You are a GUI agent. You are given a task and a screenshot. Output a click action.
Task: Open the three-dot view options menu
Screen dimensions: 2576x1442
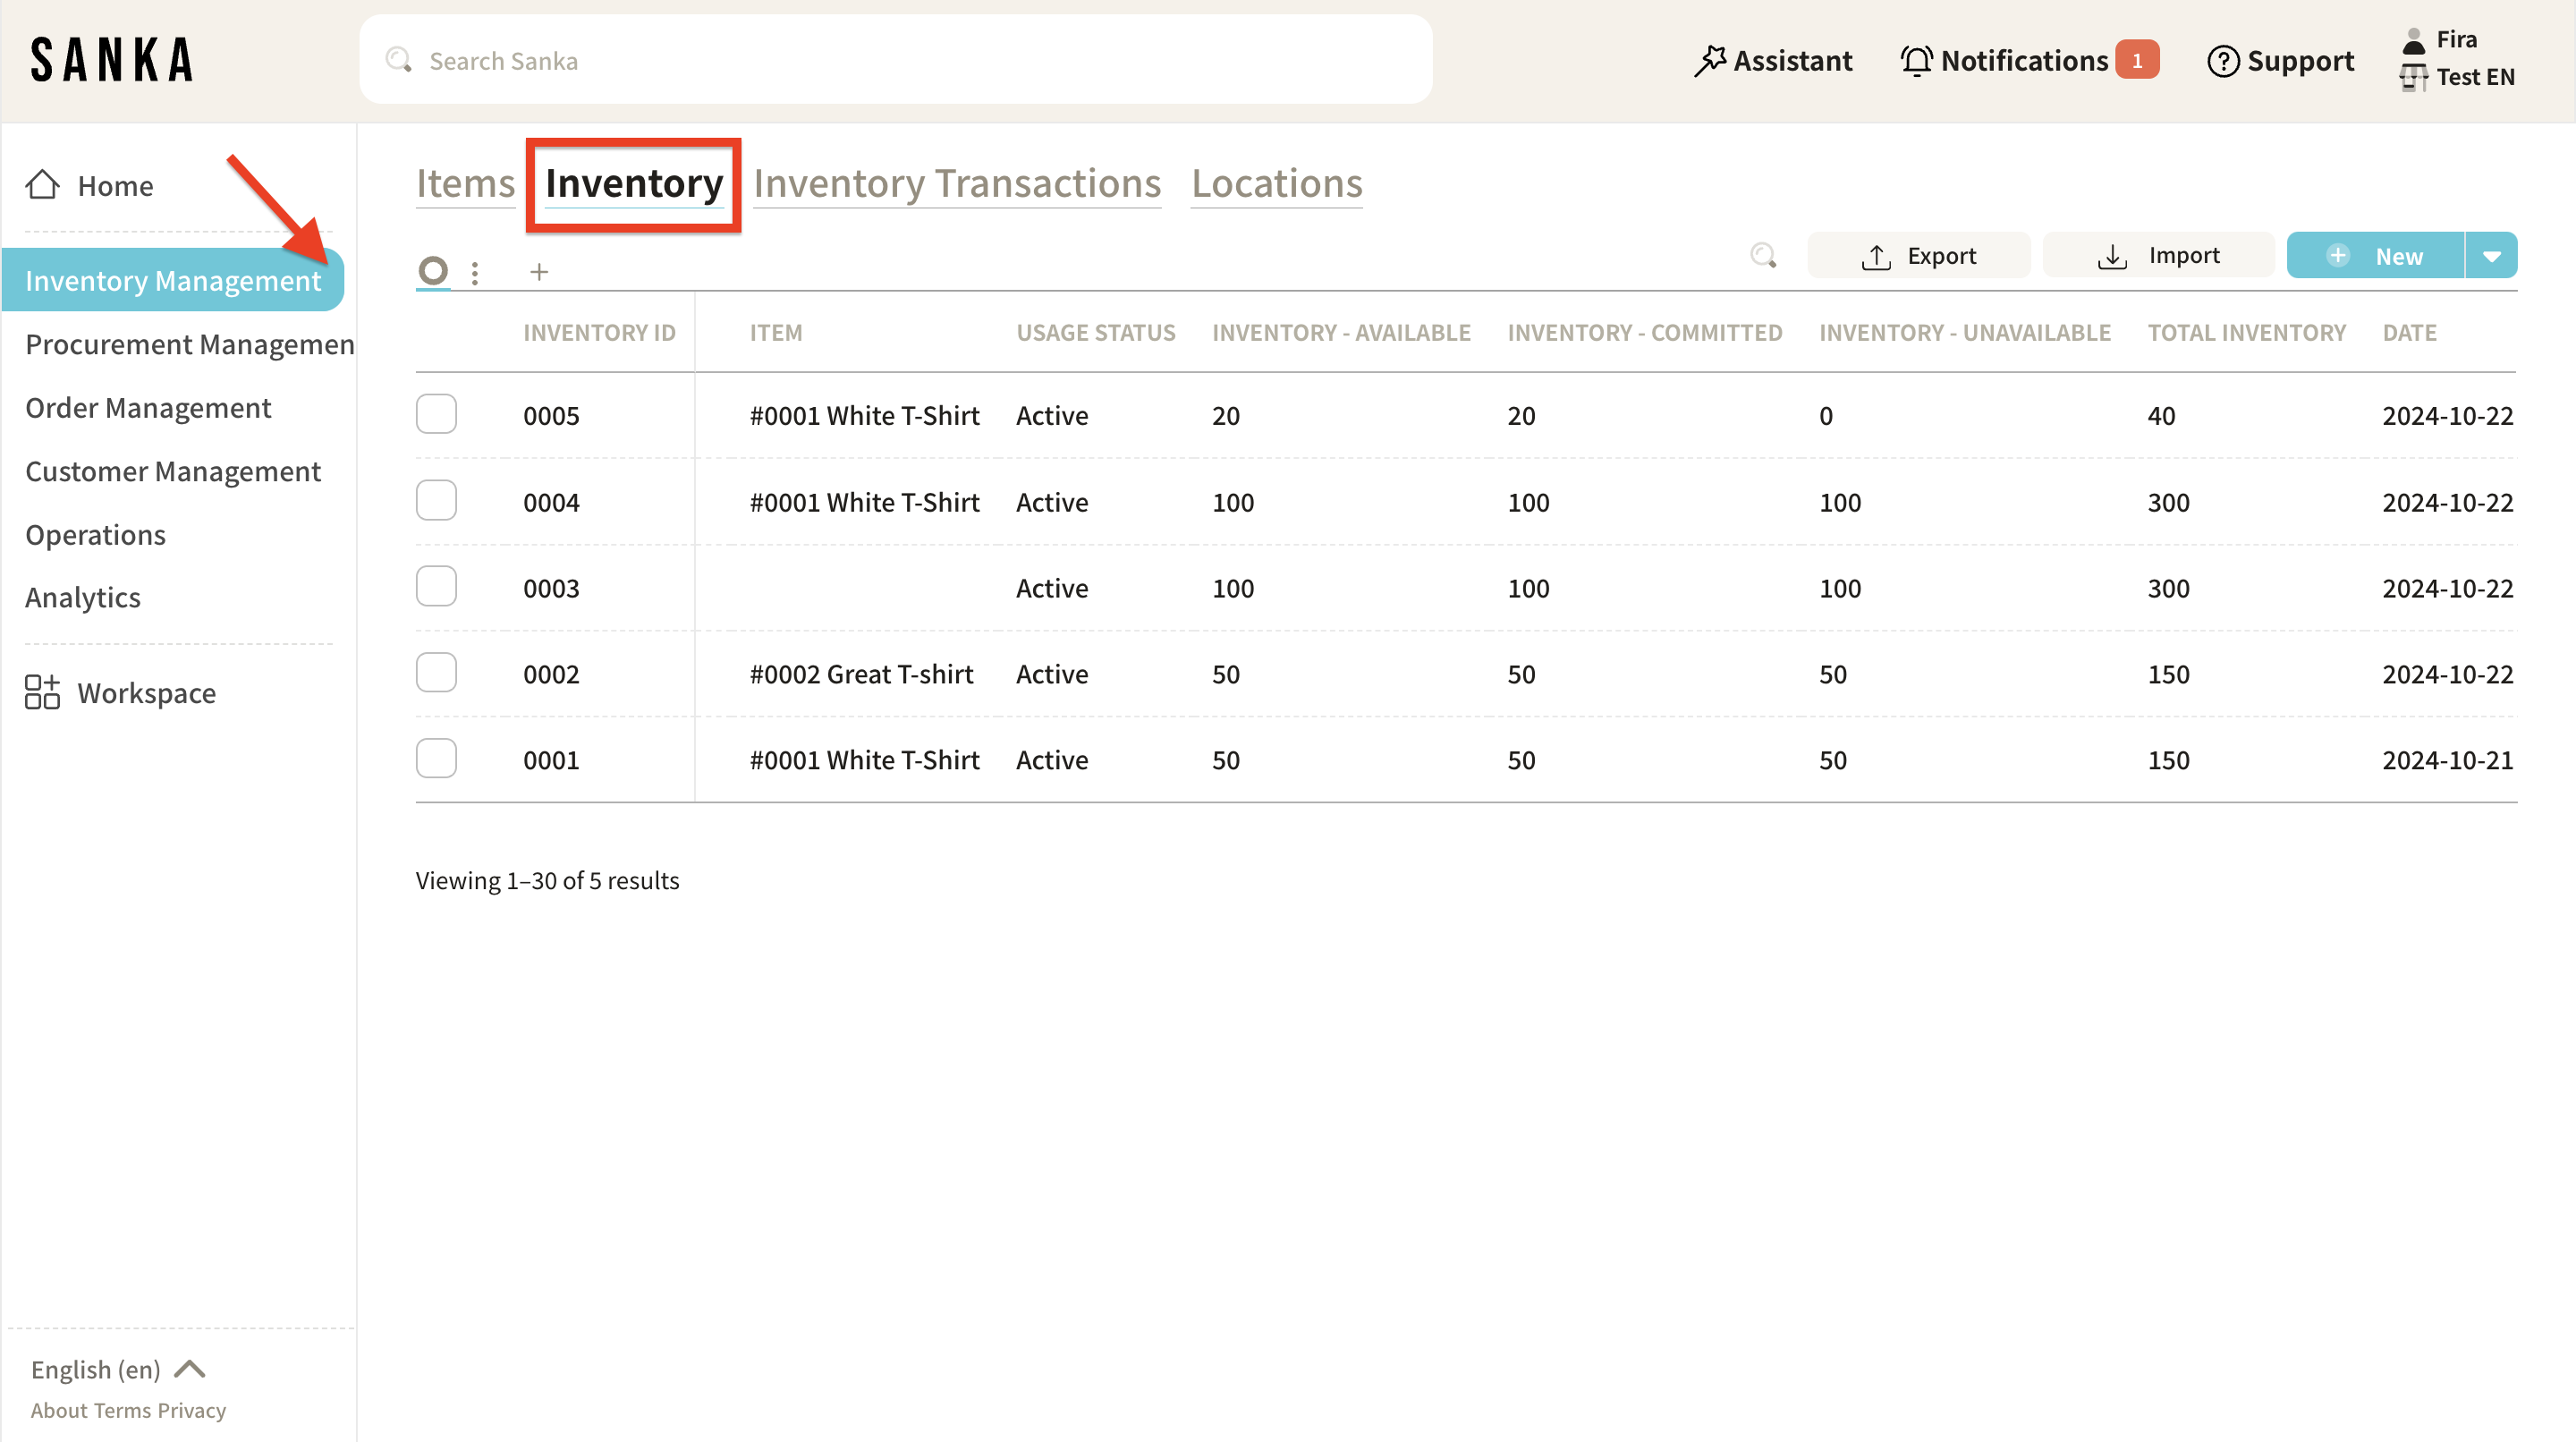(x=475, y=272)
